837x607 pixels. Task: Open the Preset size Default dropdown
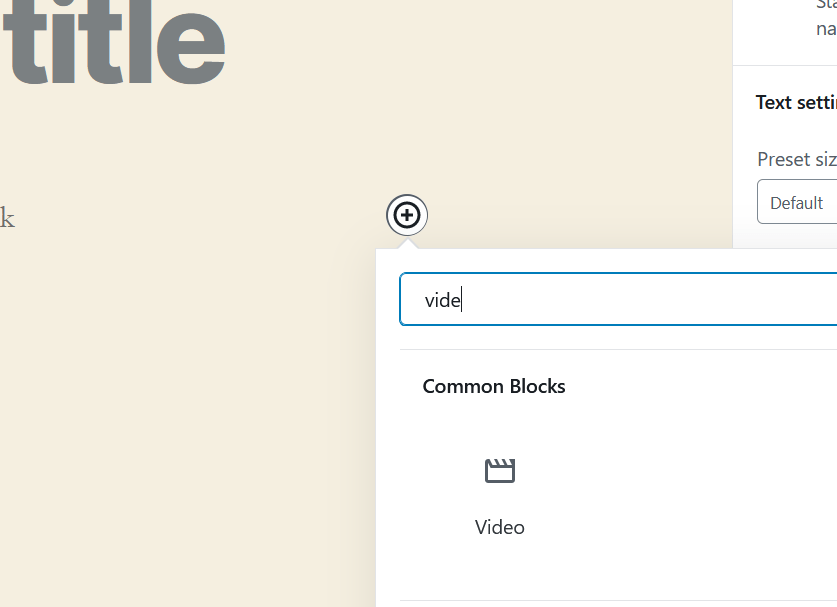[797, 202]
